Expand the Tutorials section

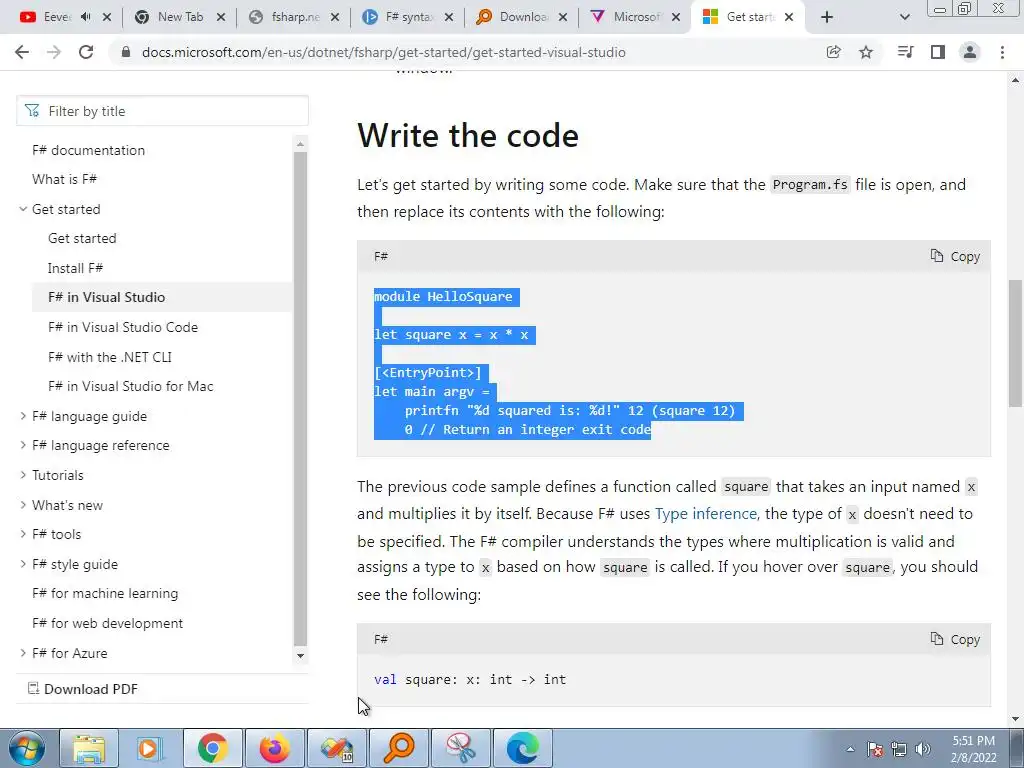[23, 475]
